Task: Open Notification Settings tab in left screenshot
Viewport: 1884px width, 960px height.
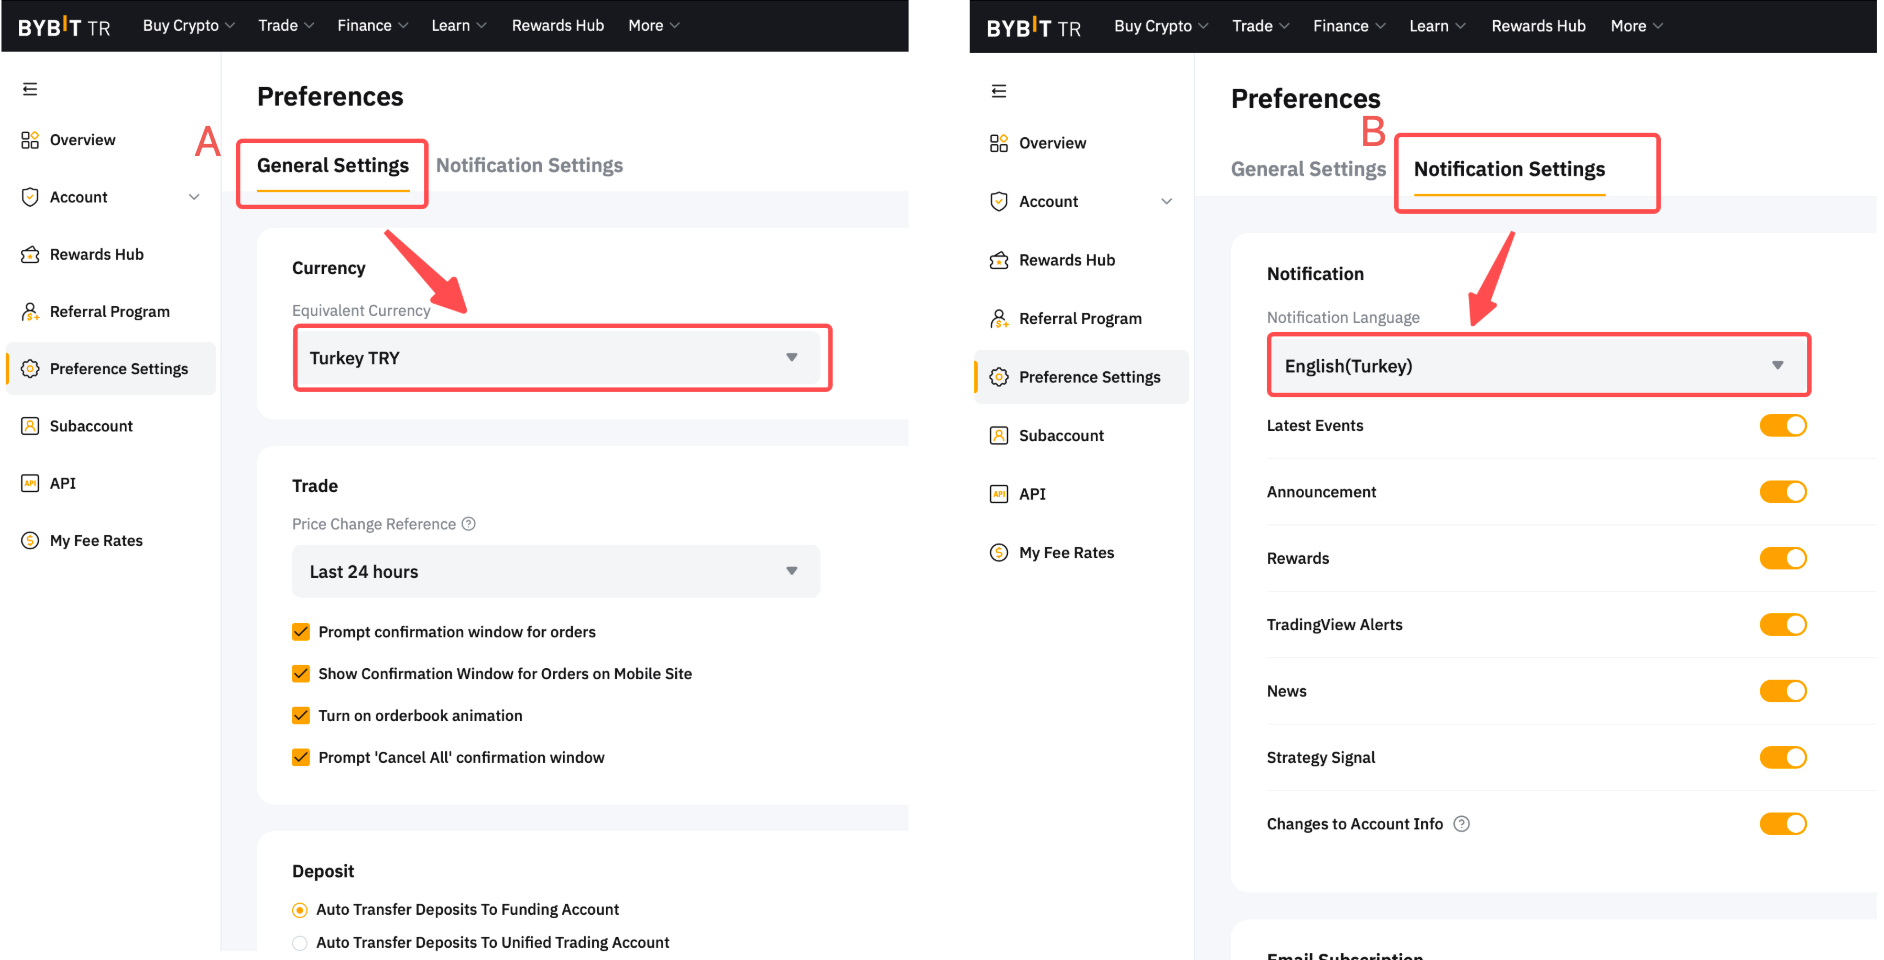Action: pyautogui.click(x=529, y=166)
